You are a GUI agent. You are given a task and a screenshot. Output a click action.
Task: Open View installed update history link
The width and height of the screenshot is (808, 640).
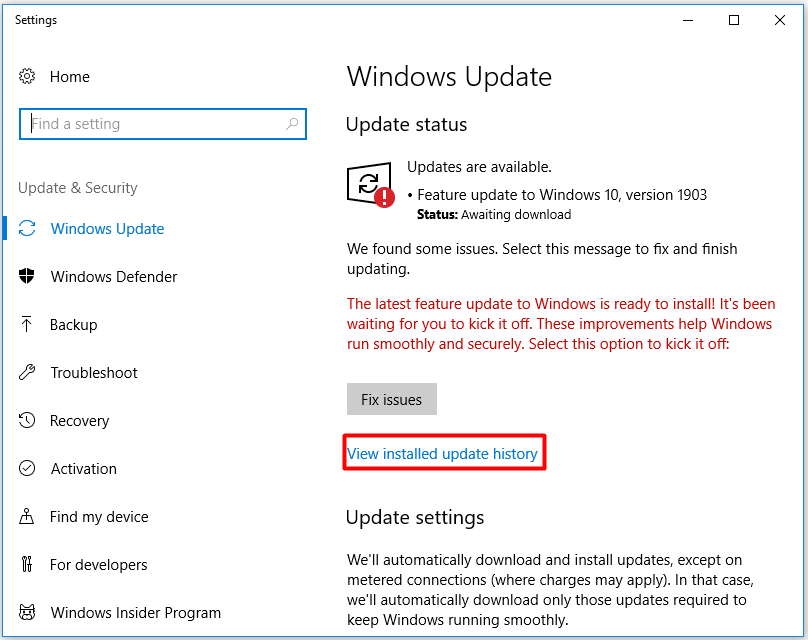442,453
